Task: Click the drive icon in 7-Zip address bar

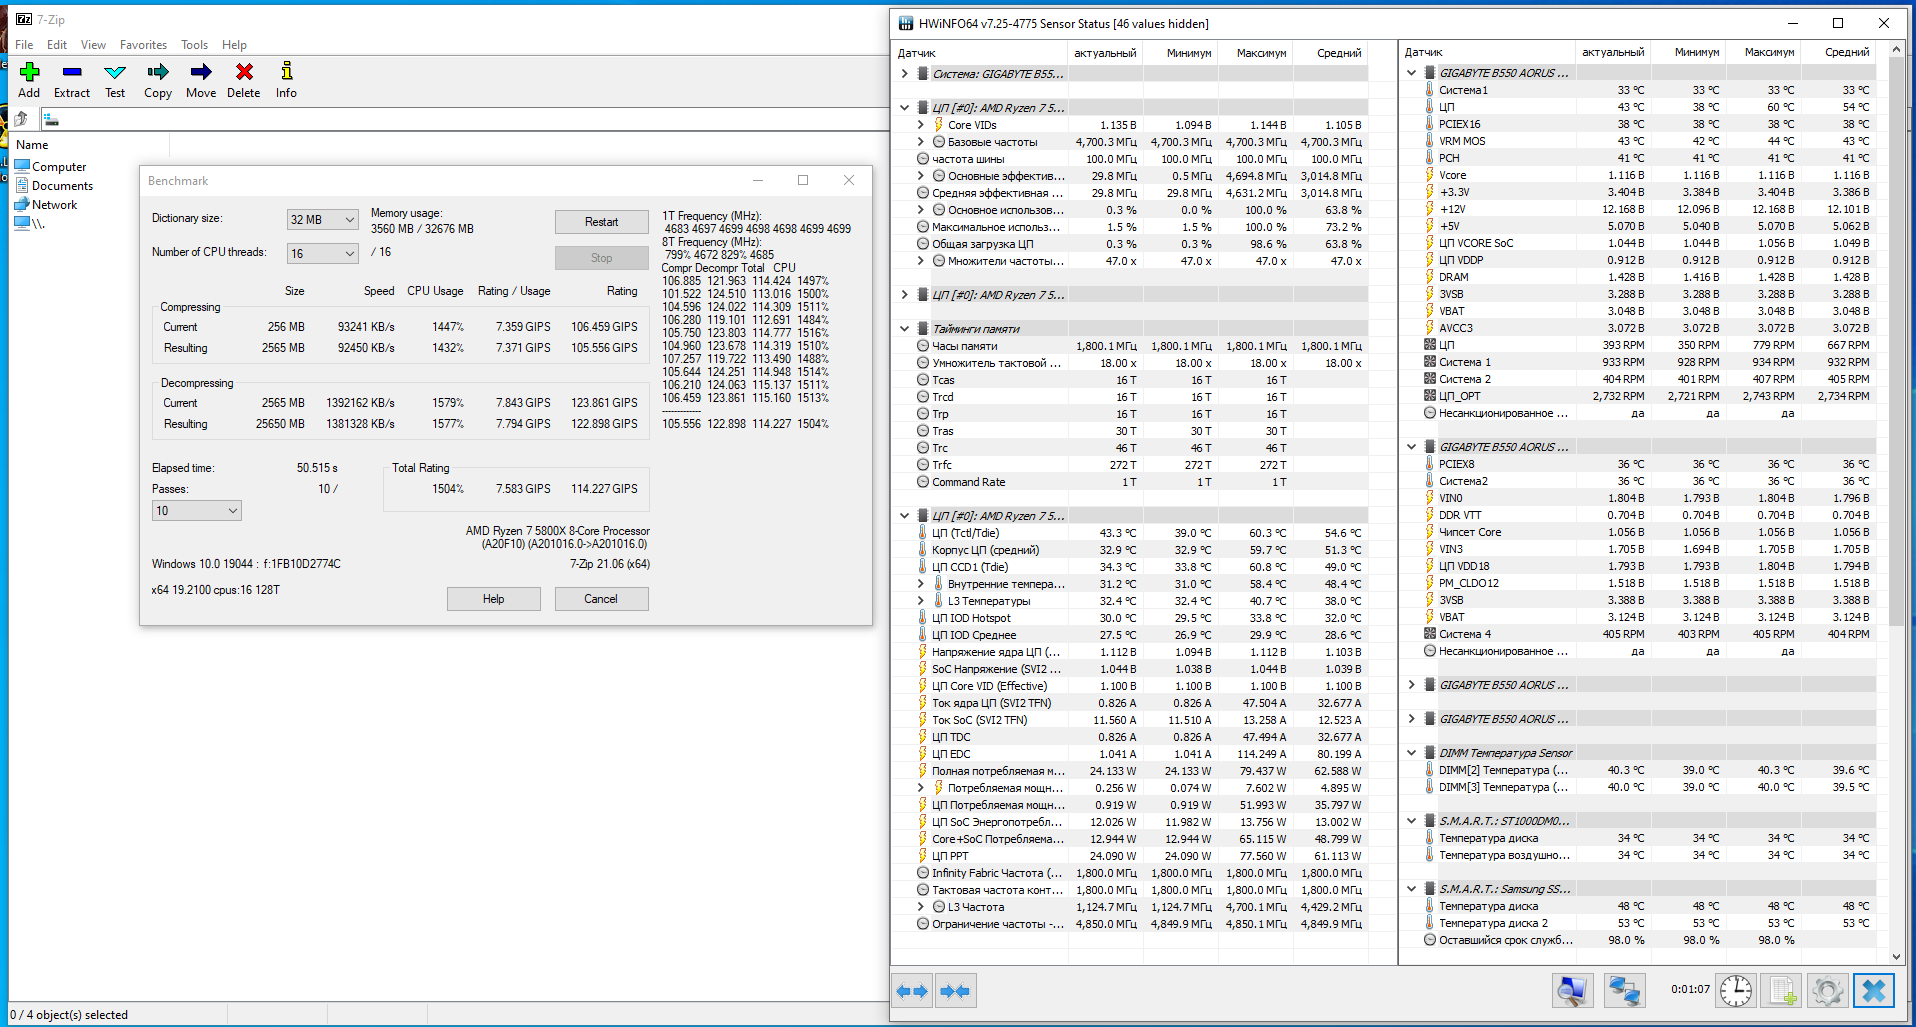Action: 51,120
